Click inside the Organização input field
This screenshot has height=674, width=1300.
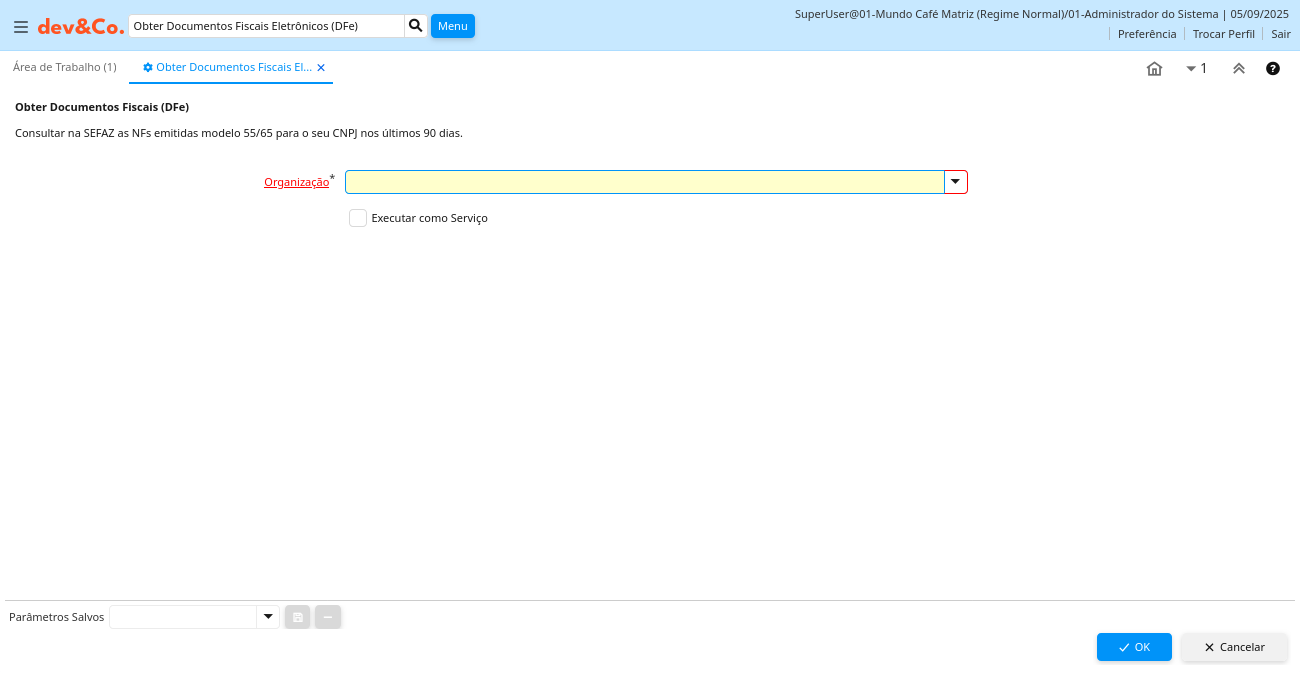click(x=644, y=182)
